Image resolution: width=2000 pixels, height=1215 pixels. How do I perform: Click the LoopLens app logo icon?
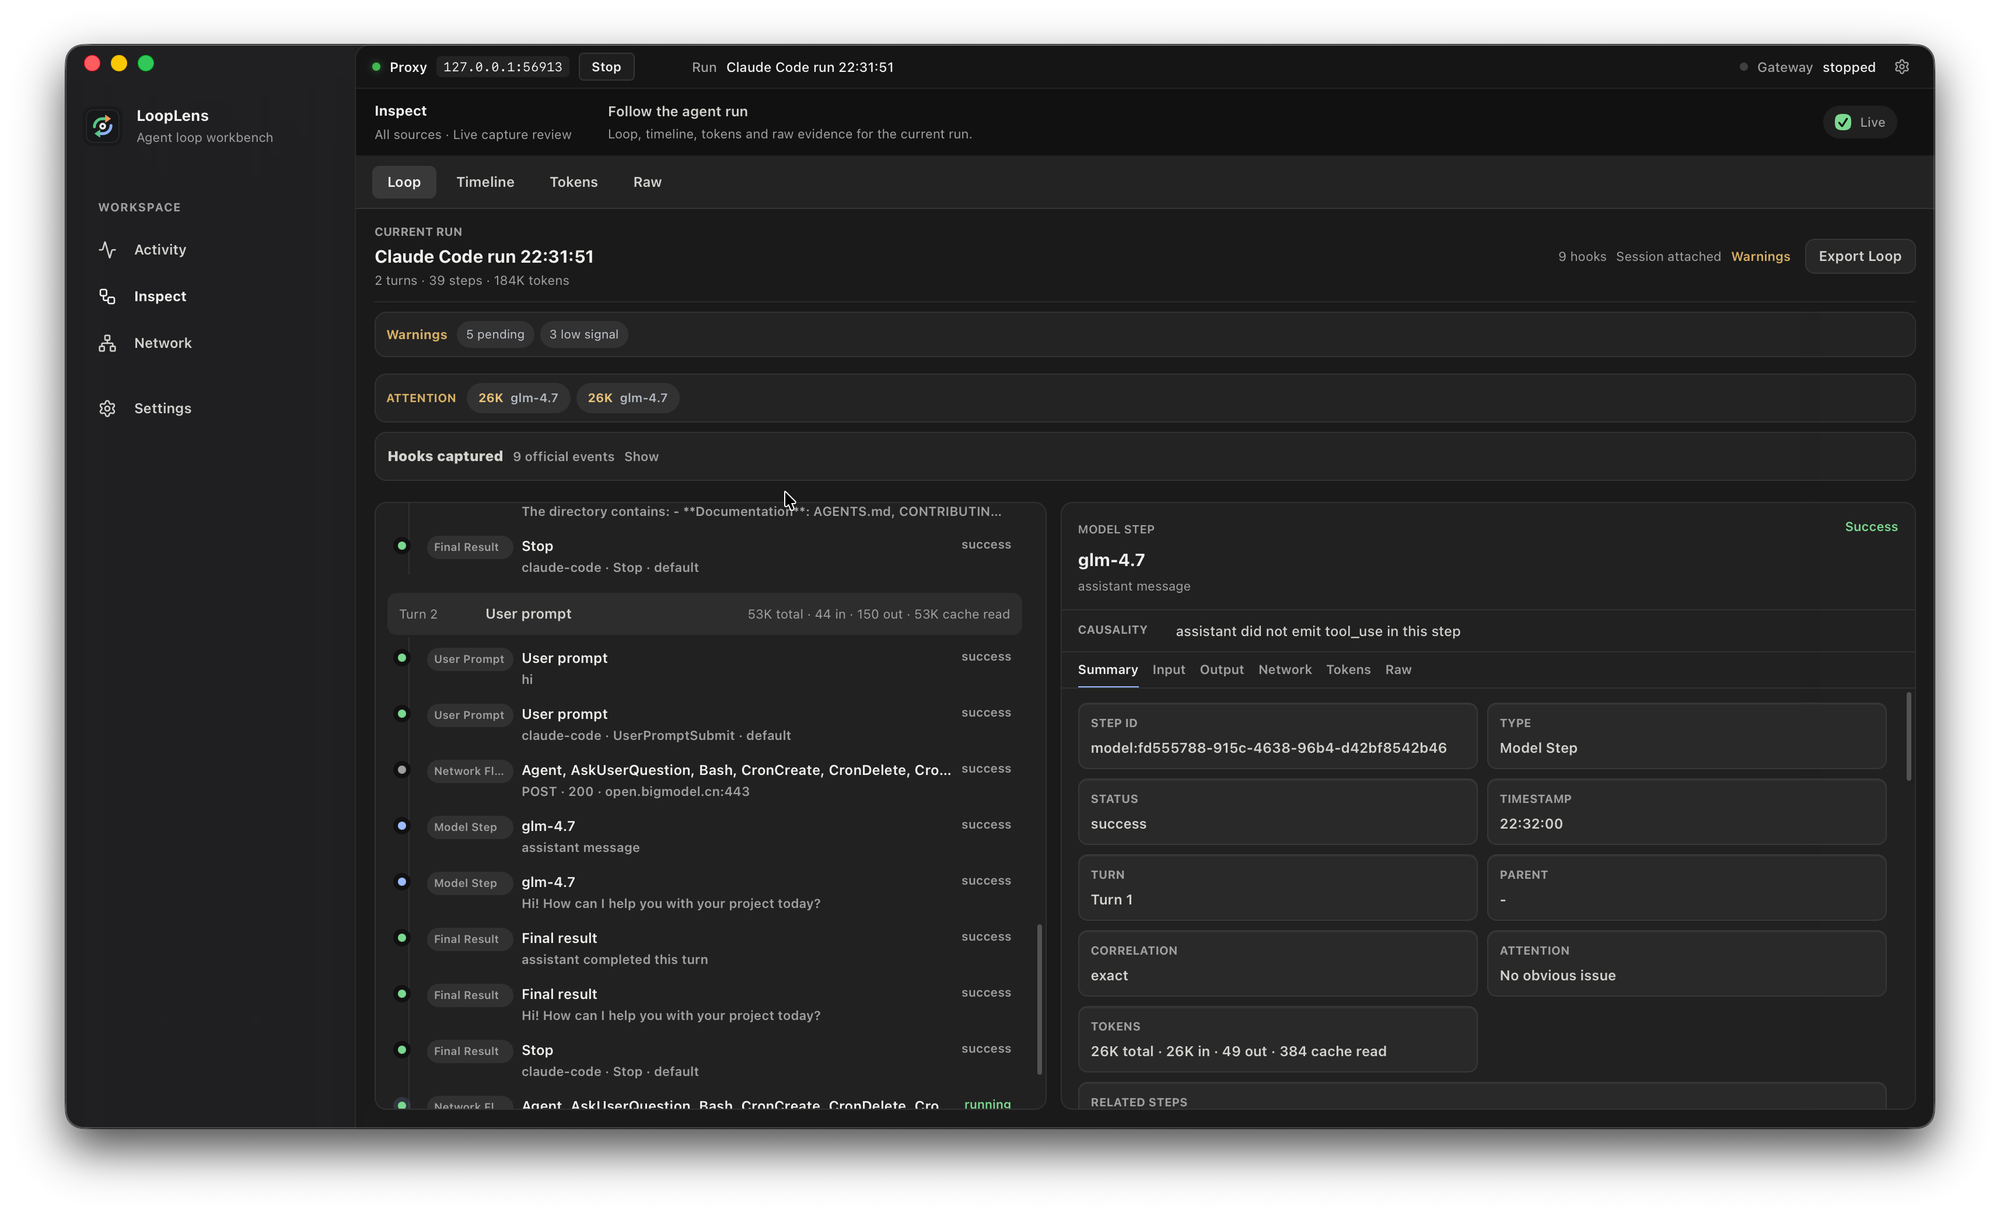pyautogui.click(x=103, y=126)
